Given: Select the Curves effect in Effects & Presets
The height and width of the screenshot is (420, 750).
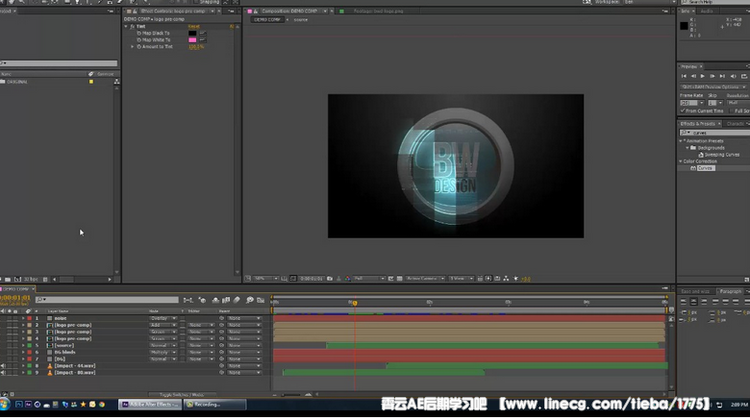Looking at the screenshot, I should coord(706,168).
